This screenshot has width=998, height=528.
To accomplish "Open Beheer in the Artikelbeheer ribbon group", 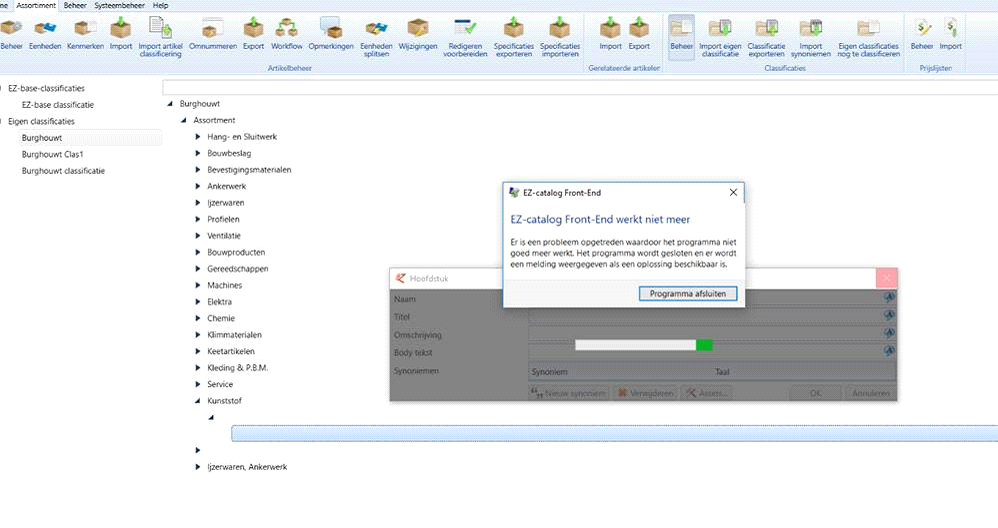I will pos(11,35).
